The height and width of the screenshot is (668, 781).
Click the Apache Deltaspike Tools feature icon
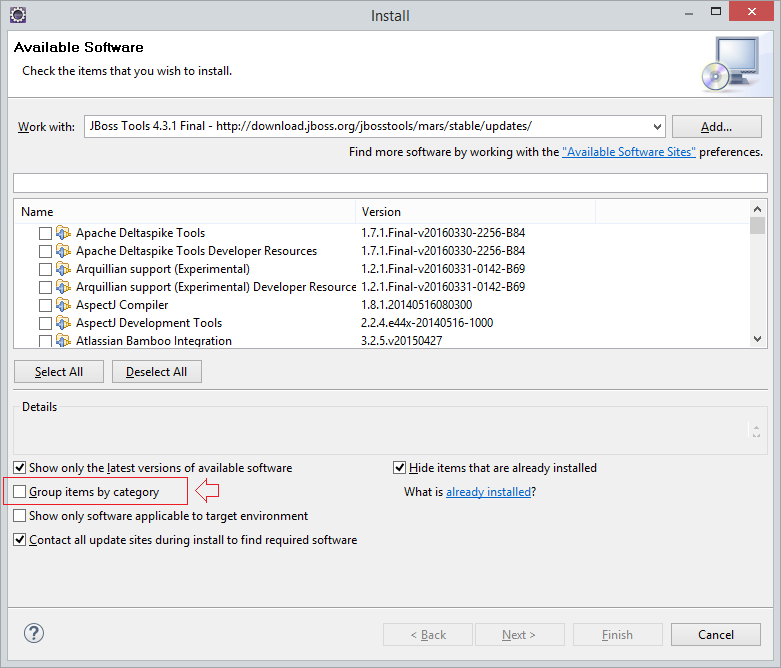click(63, 233)
